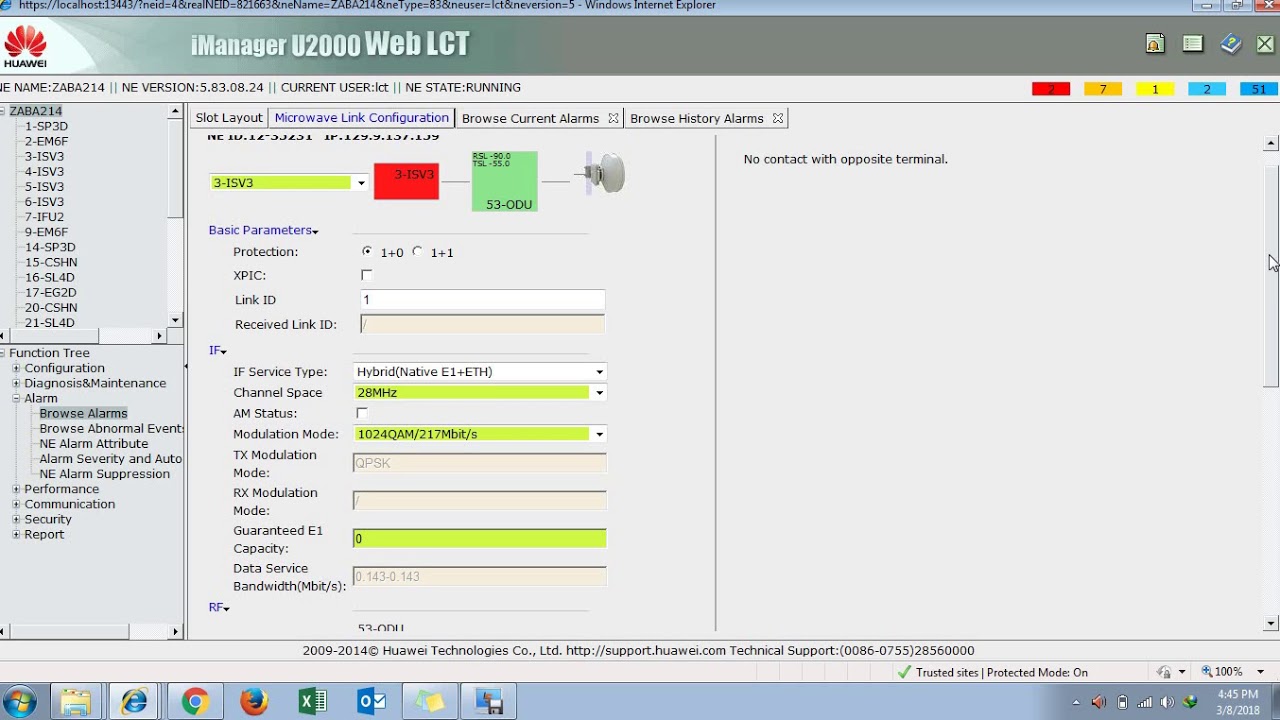Click the blue alarm counter showing 51

[1259, 89]
